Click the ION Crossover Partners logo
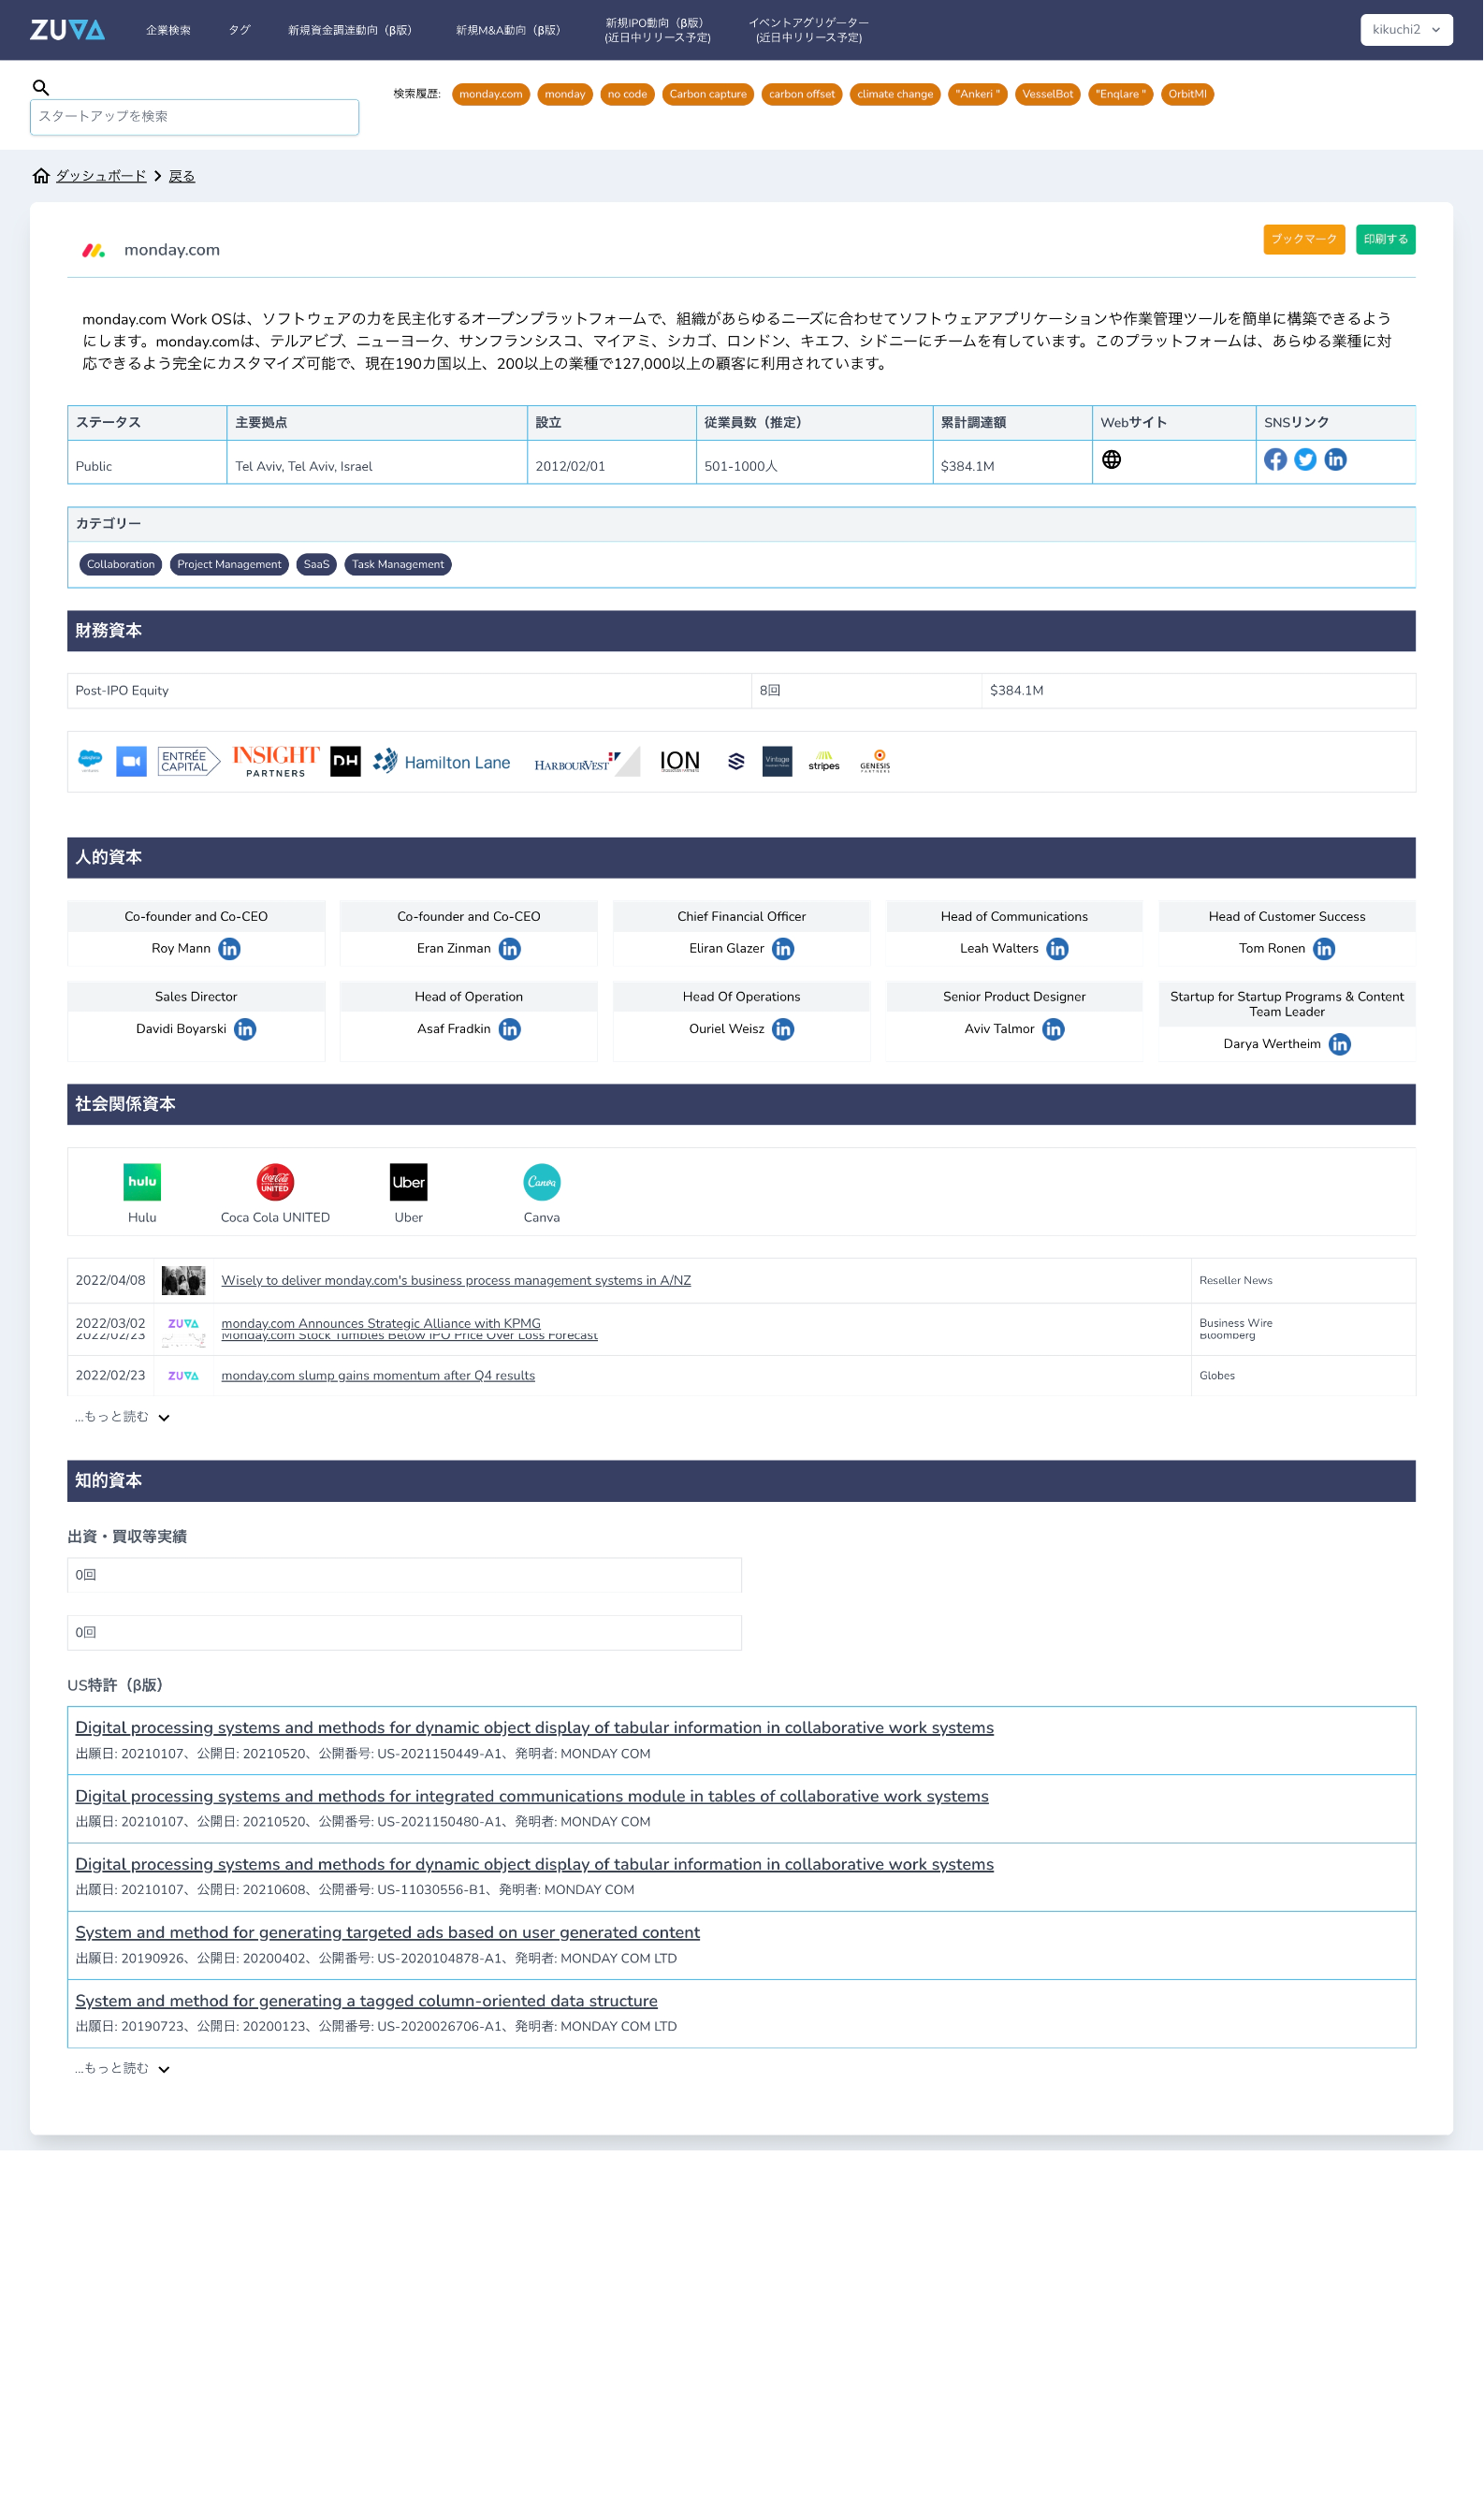The image size is (1484, 2506). [680, 762]
